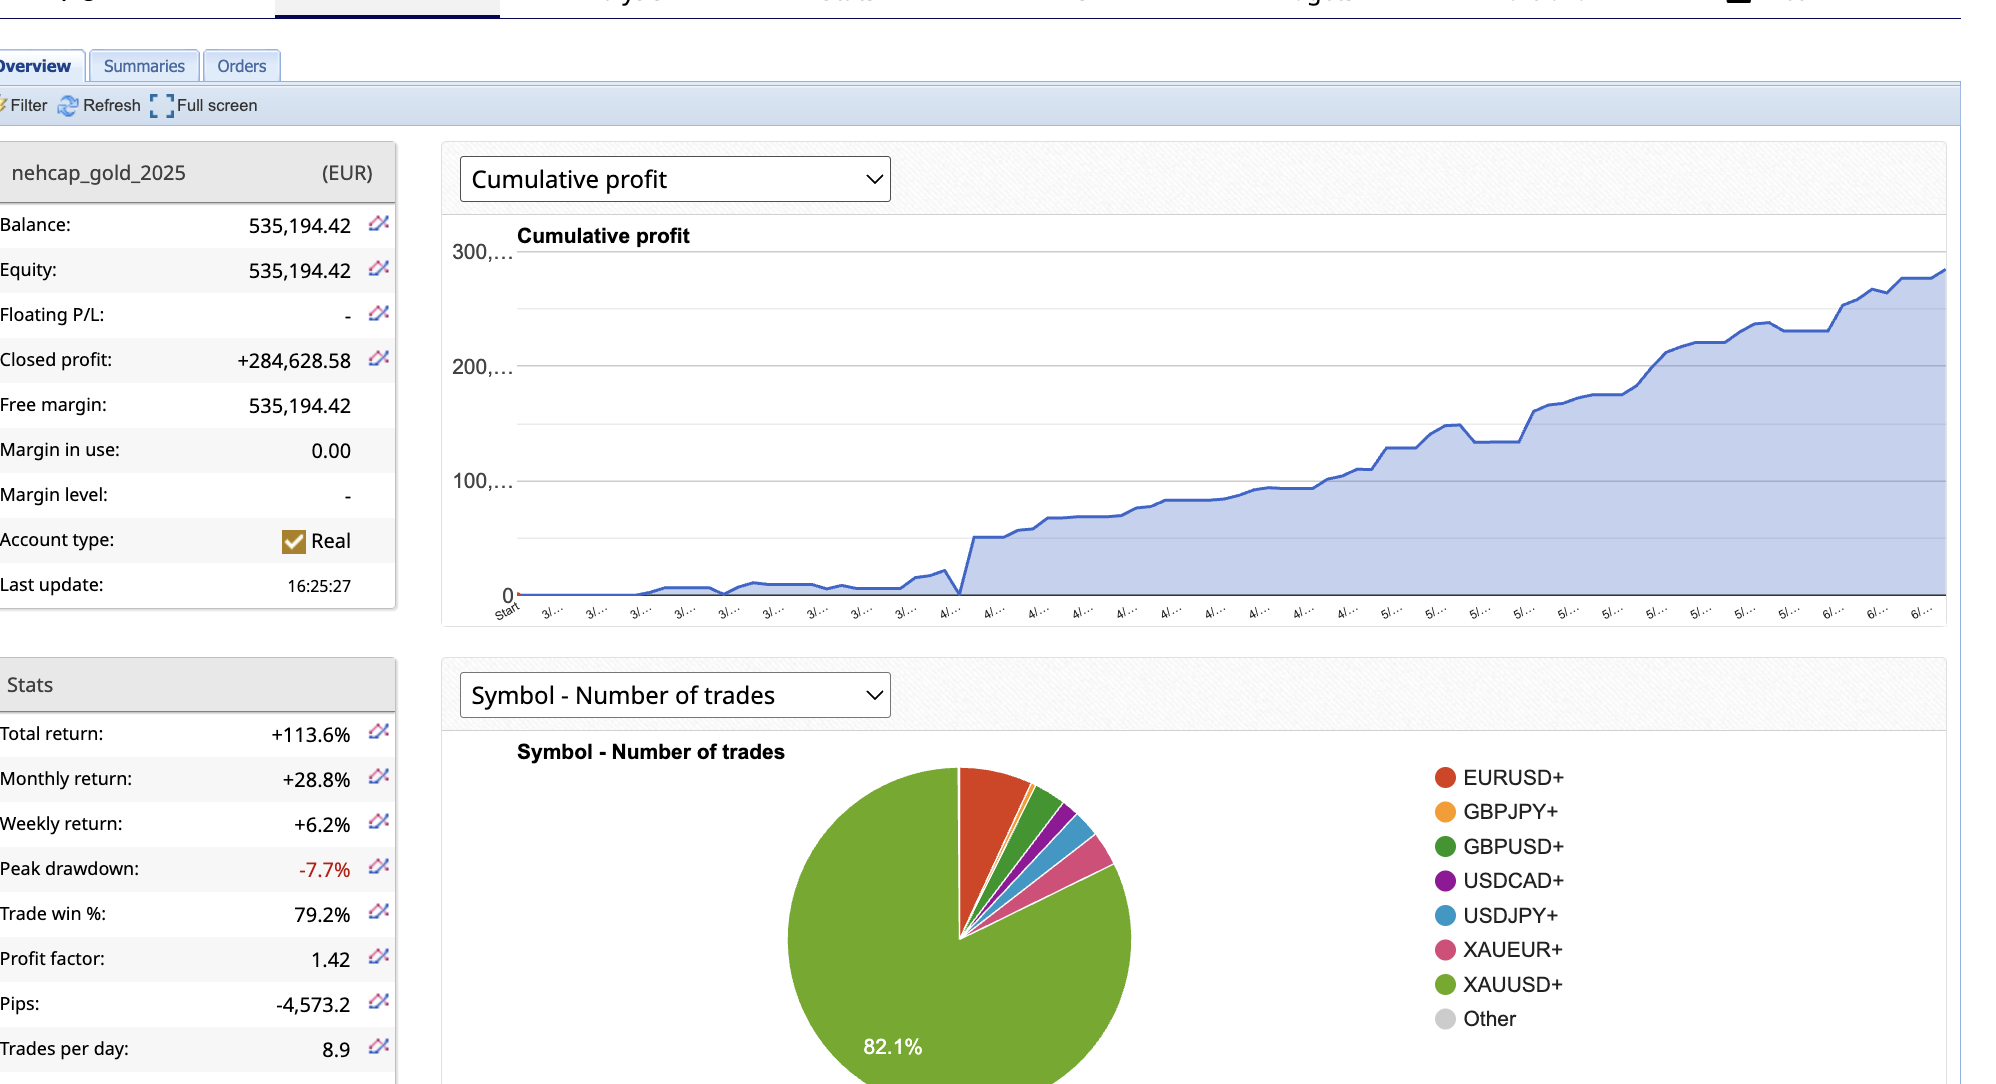Screen dimensions: 1996x1084
Task: Toggle the Real account type checkbox
Action: point(293,541)
